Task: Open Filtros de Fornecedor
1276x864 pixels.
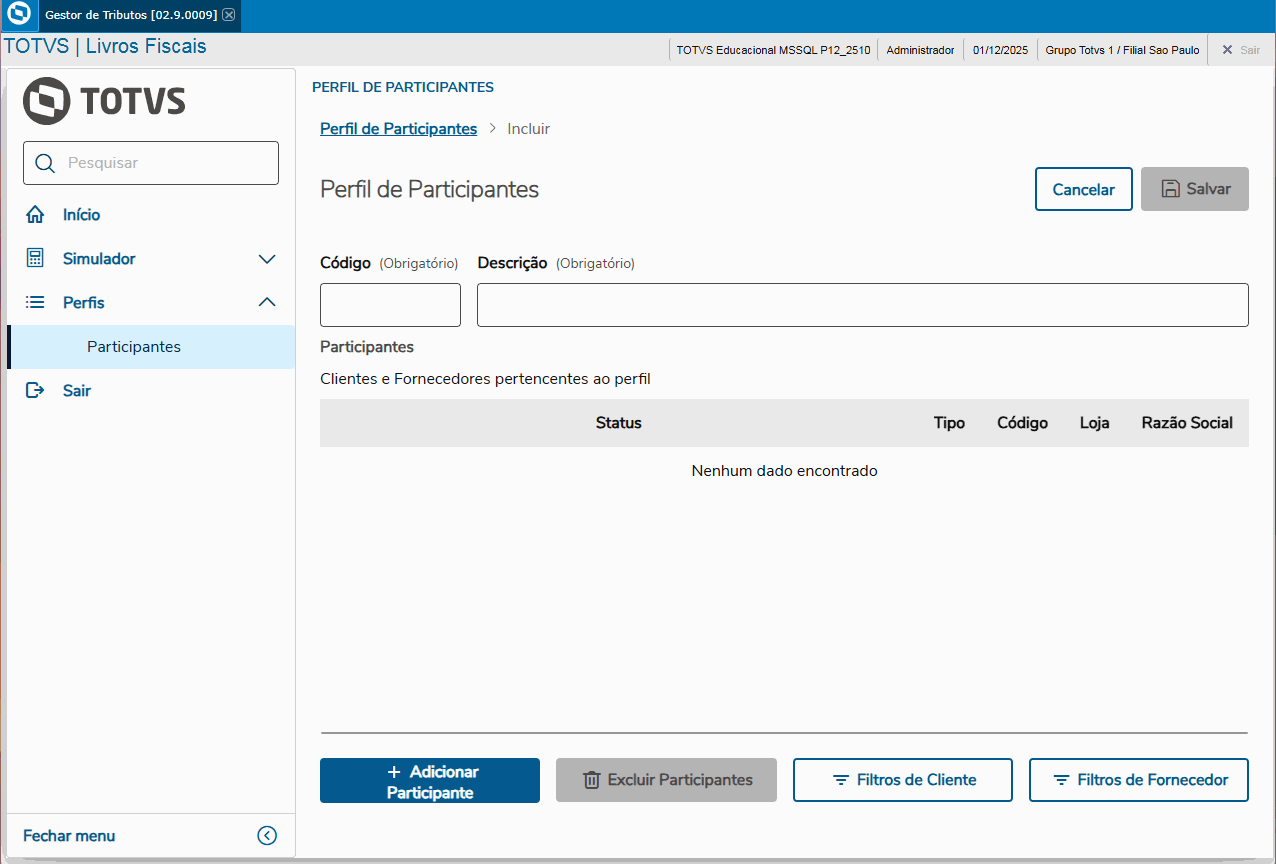Action: 1139,780
